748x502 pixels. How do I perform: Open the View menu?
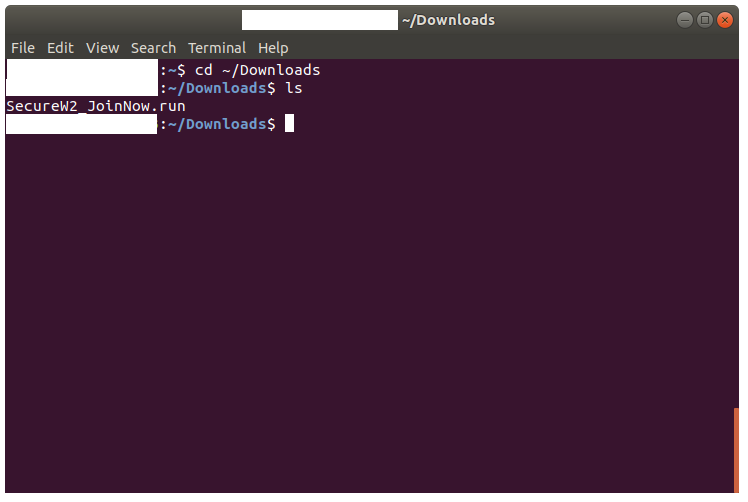point(102,48)
